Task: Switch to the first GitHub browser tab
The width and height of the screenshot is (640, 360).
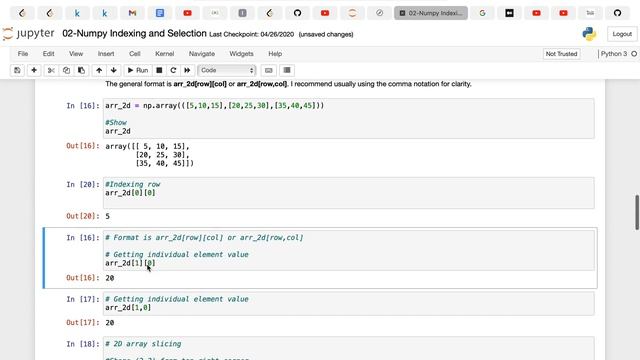Action: [298, 13]
